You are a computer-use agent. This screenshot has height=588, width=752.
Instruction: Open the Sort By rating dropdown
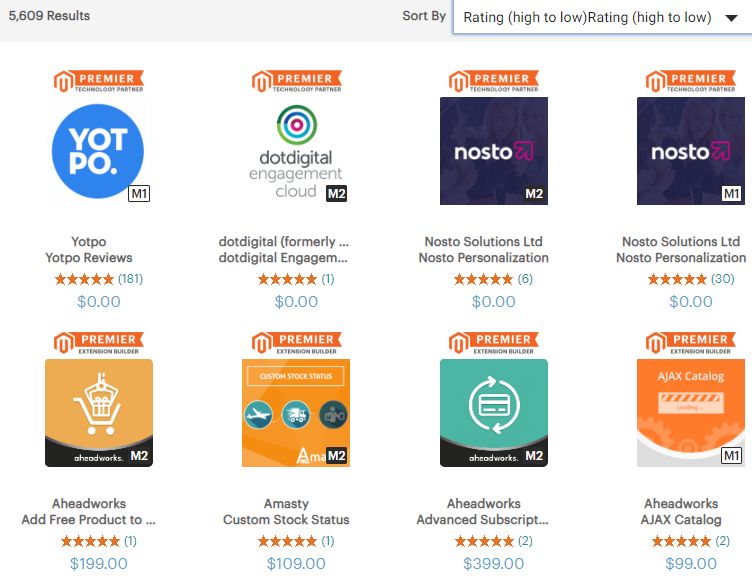pyautogui.click(x=602, y=17)
